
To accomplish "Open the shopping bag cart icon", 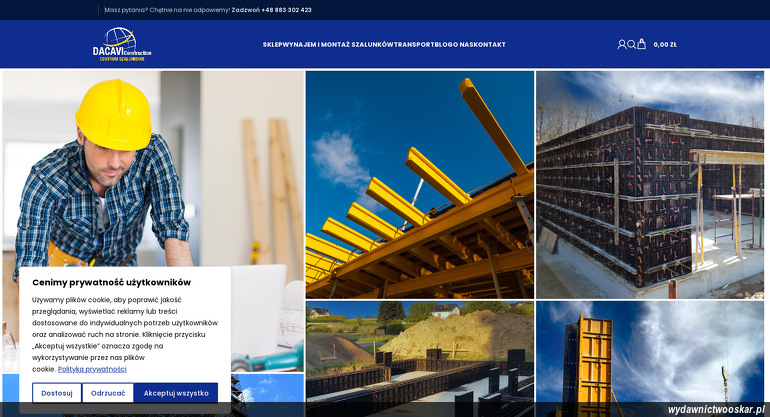I will point(641,44).
